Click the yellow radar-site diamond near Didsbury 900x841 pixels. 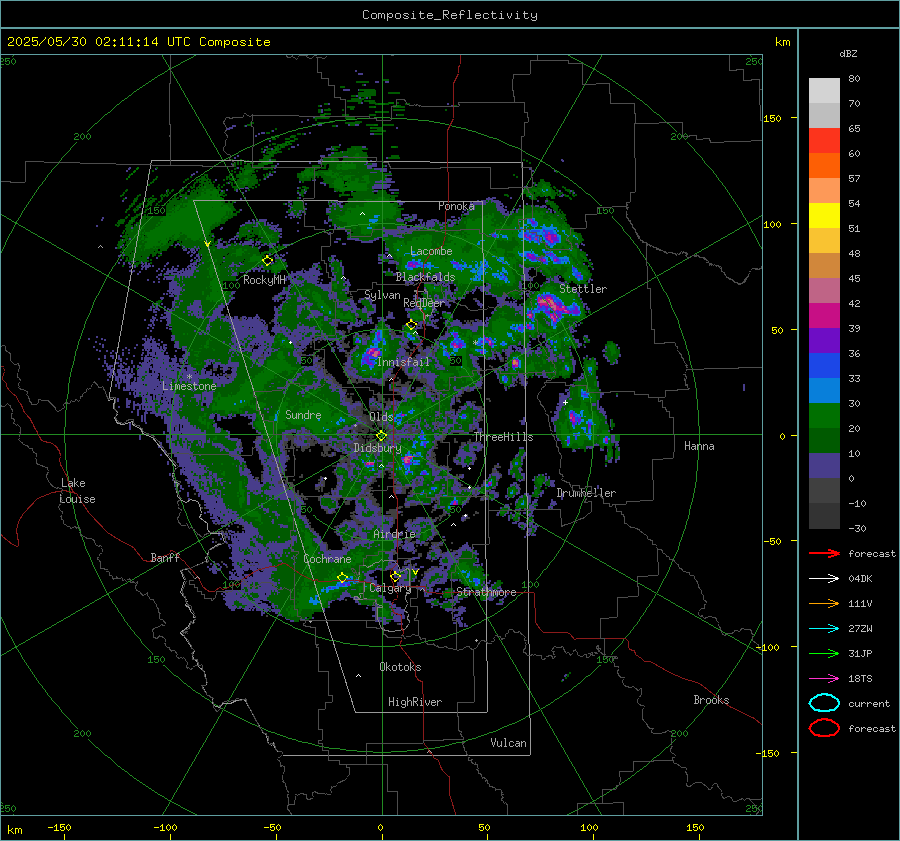(x=381, y=436)
